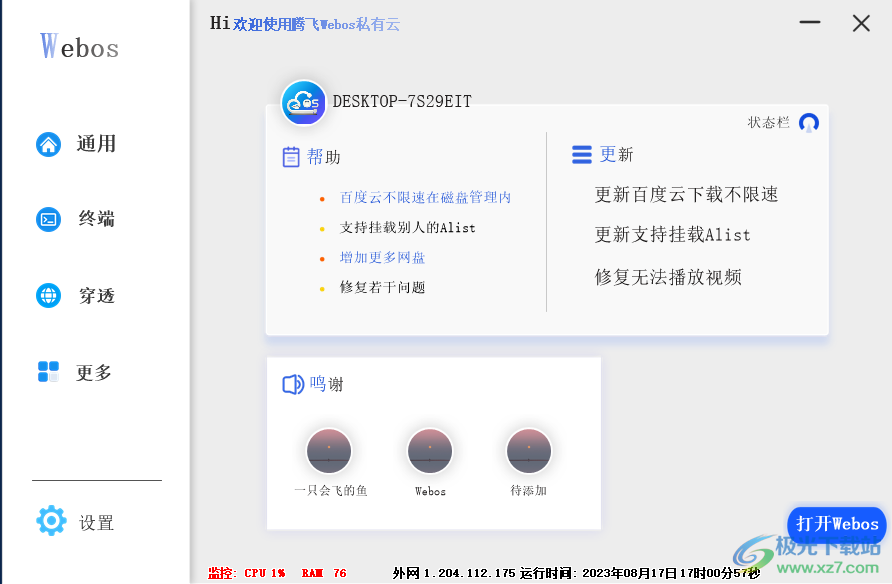Switch to the 终端 menu label
The width and height of the screenshot is (892, 584).
coord(97,219)
